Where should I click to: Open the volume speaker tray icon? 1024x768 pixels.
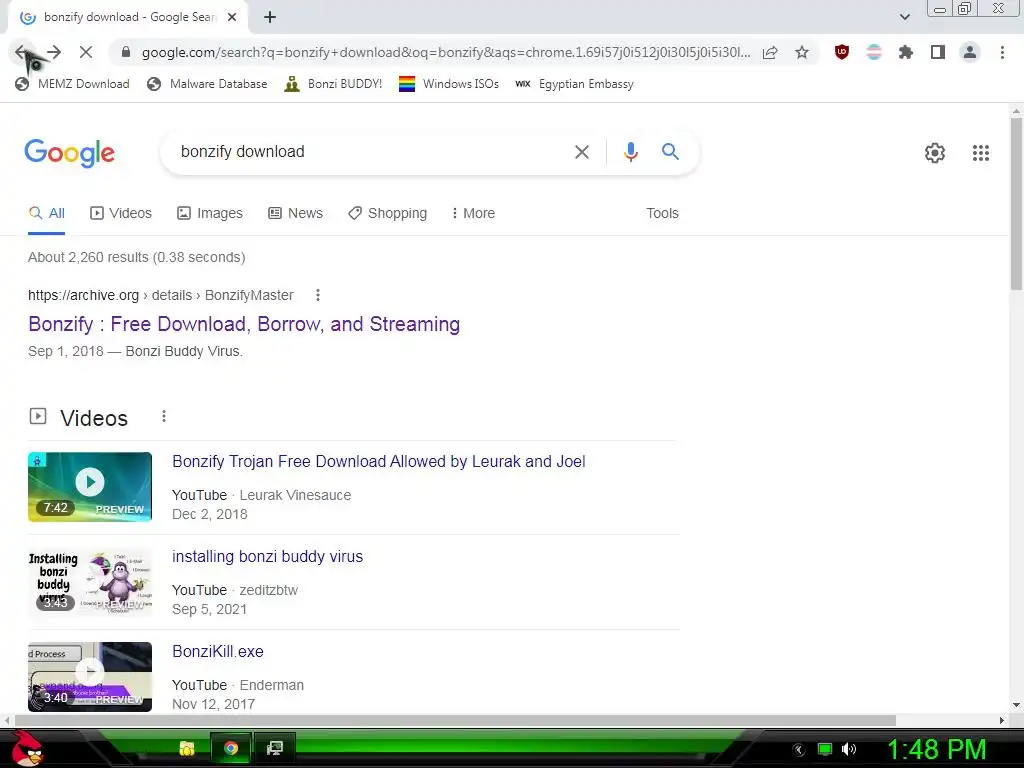(848, 749)
